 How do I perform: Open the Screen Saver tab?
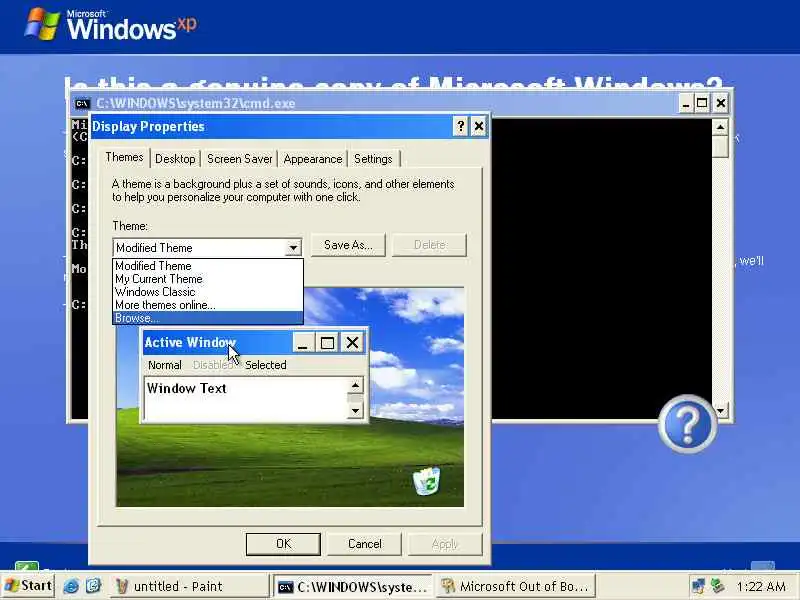point(239,159)
